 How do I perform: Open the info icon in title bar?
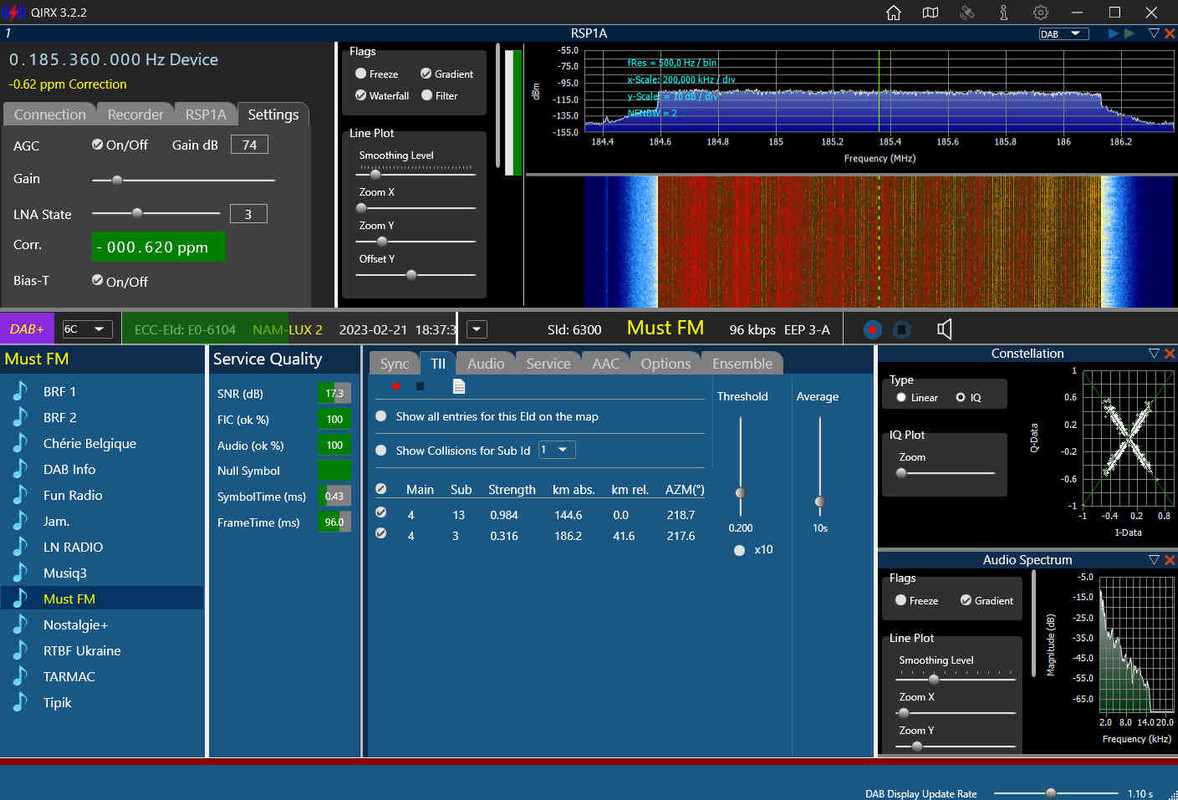coord(1004,13)
